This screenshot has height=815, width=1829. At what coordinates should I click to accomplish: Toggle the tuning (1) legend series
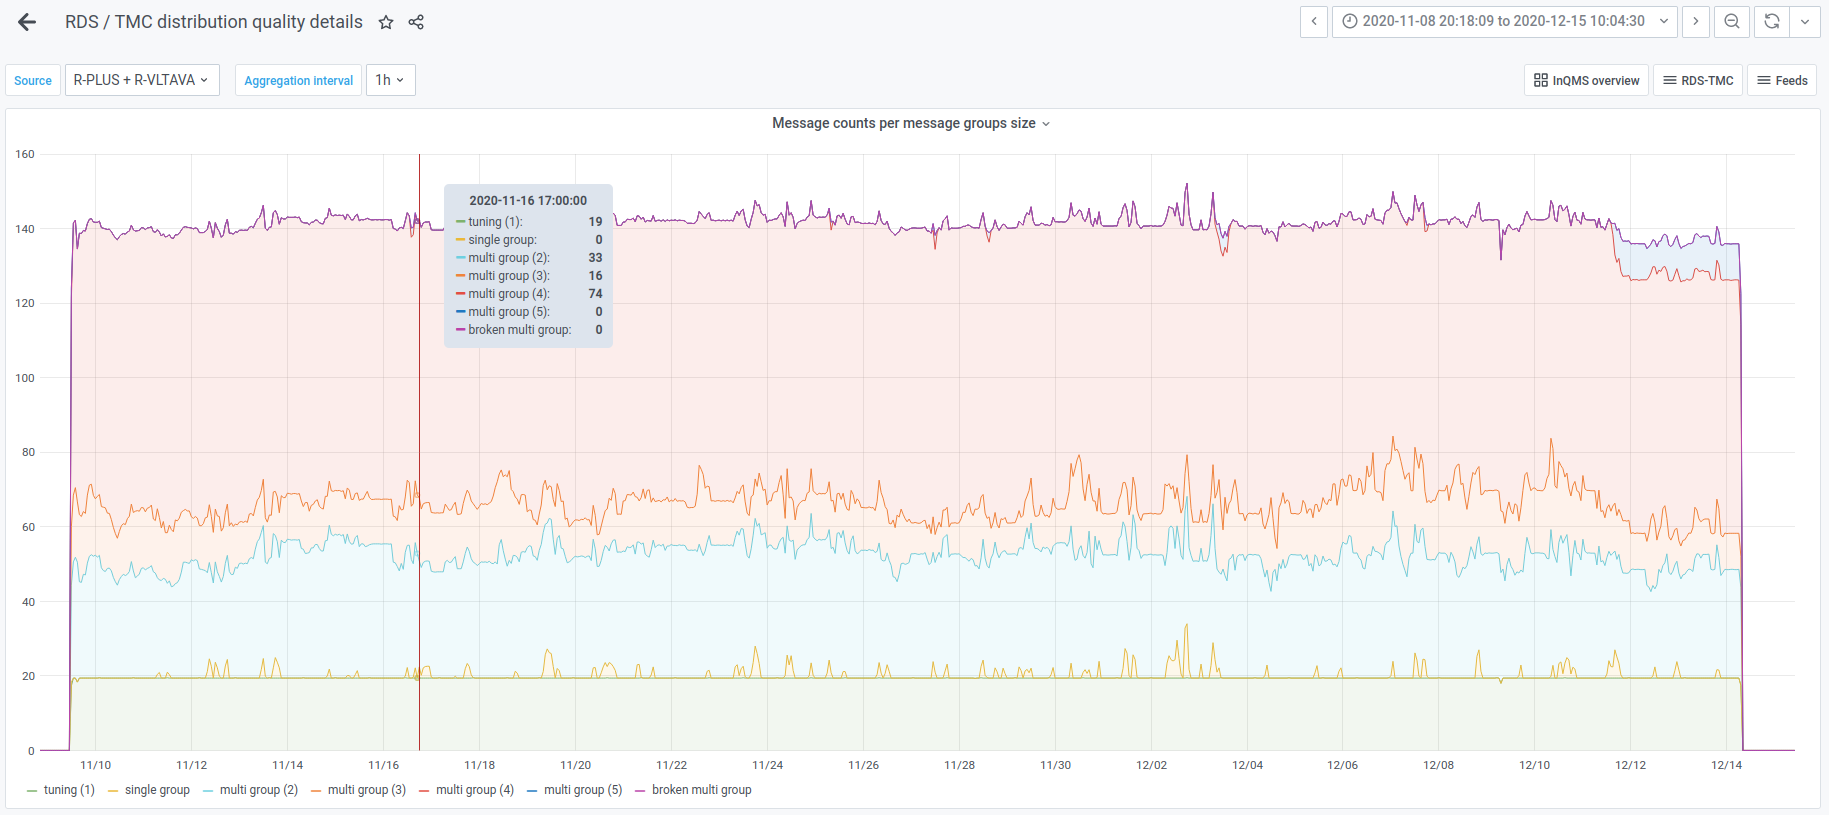coord(69,790)
